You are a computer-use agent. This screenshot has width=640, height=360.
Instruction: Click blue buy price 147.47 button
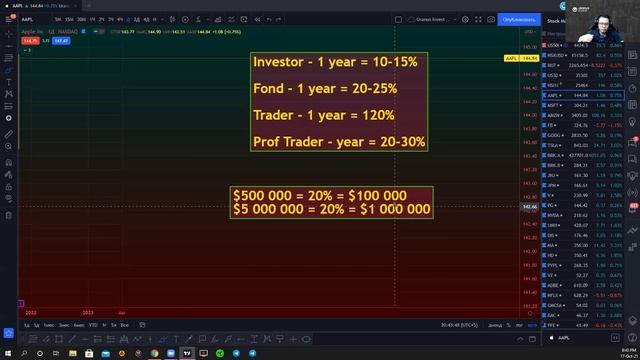(x=61, y=41)
